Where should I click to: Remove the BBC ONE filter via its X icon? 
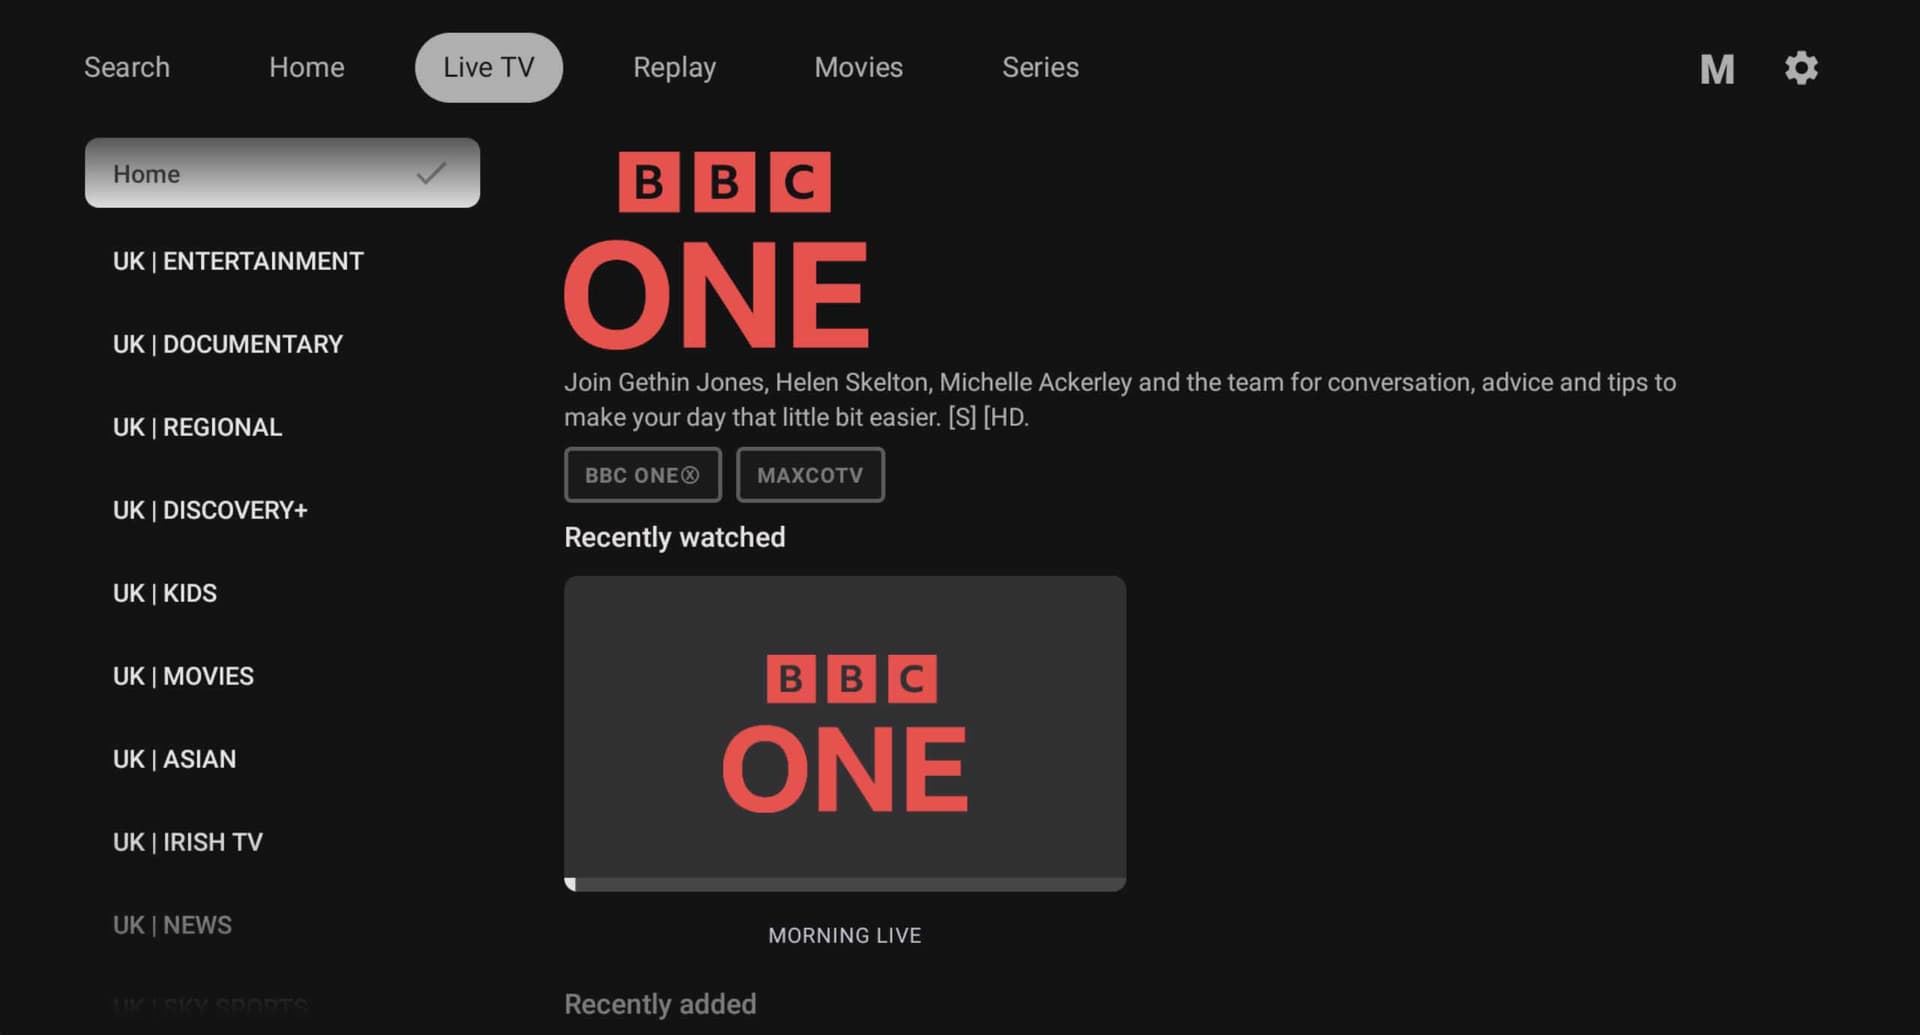coord(690,475)
